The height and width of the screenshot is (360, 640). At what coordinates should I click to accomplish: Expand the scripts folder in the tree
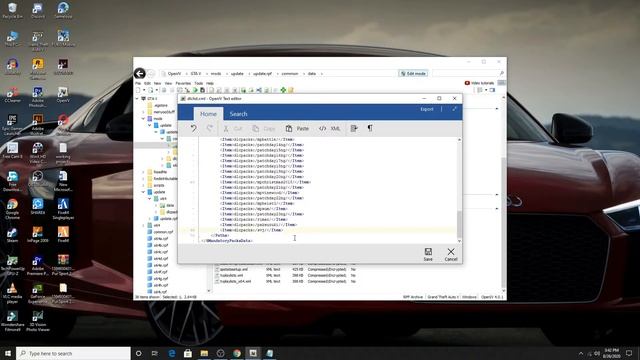coord(143,185)
